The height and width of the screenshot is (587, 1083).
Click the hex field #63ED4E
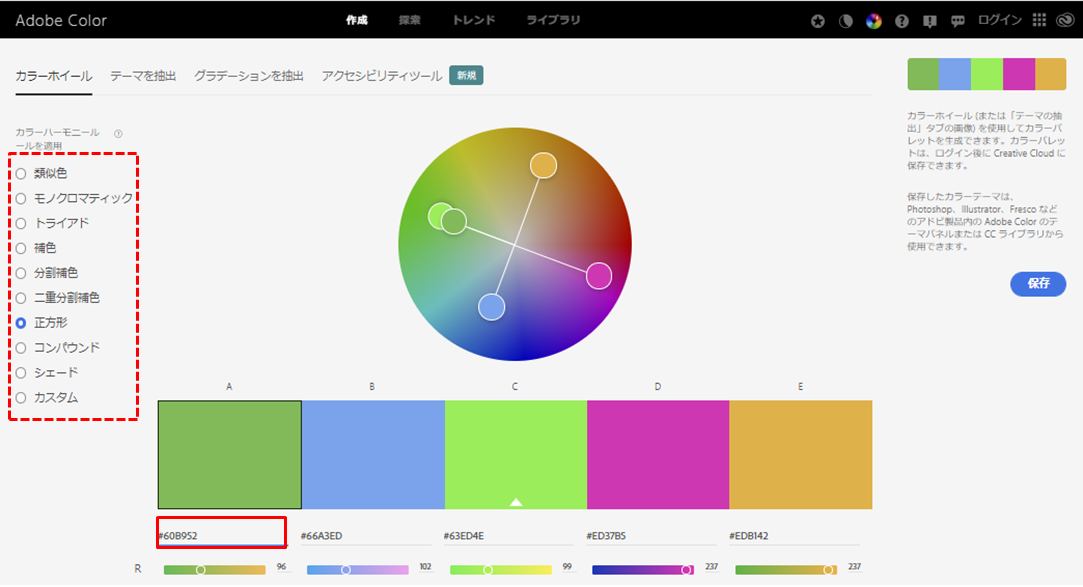(x=509, y=536)
